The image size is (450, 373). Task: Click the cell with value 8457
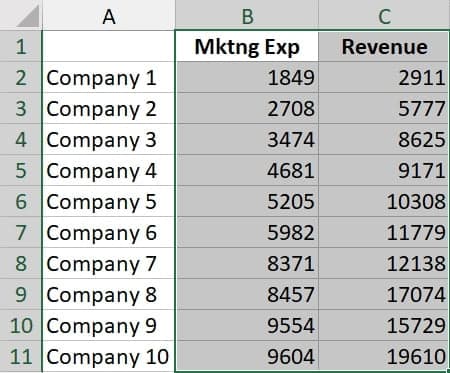[247, 294]
